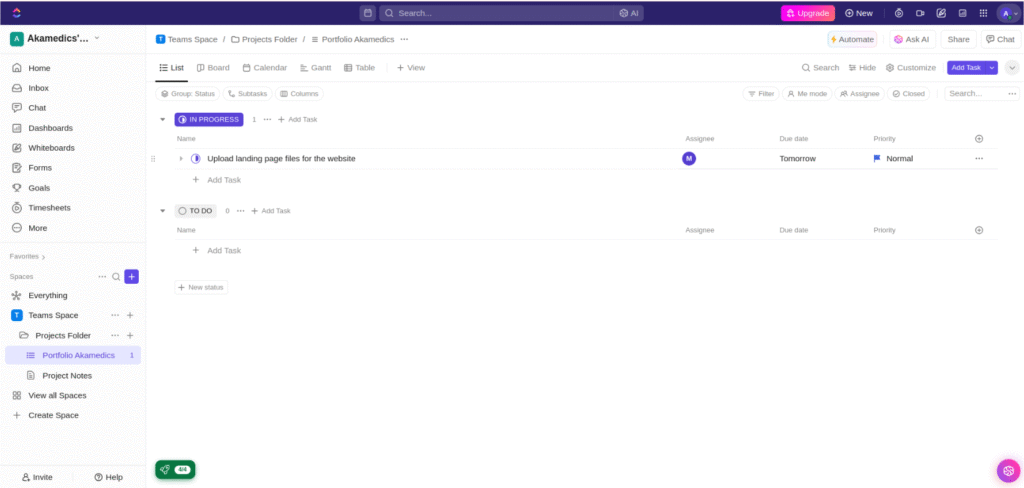The width and height of the screenshot is (1024, 488).
Task: Open the rocket onboarding progress widget
Action: pyautogui.click(x=175, y=469)
